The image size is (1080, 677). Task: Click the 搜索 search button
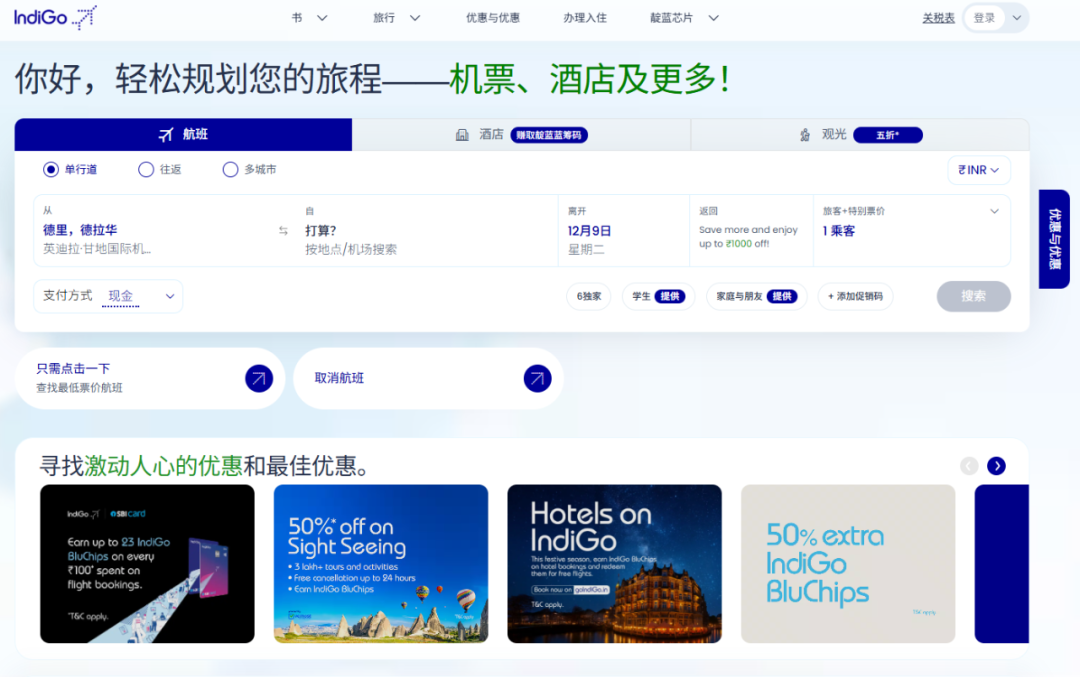point(973,296)
